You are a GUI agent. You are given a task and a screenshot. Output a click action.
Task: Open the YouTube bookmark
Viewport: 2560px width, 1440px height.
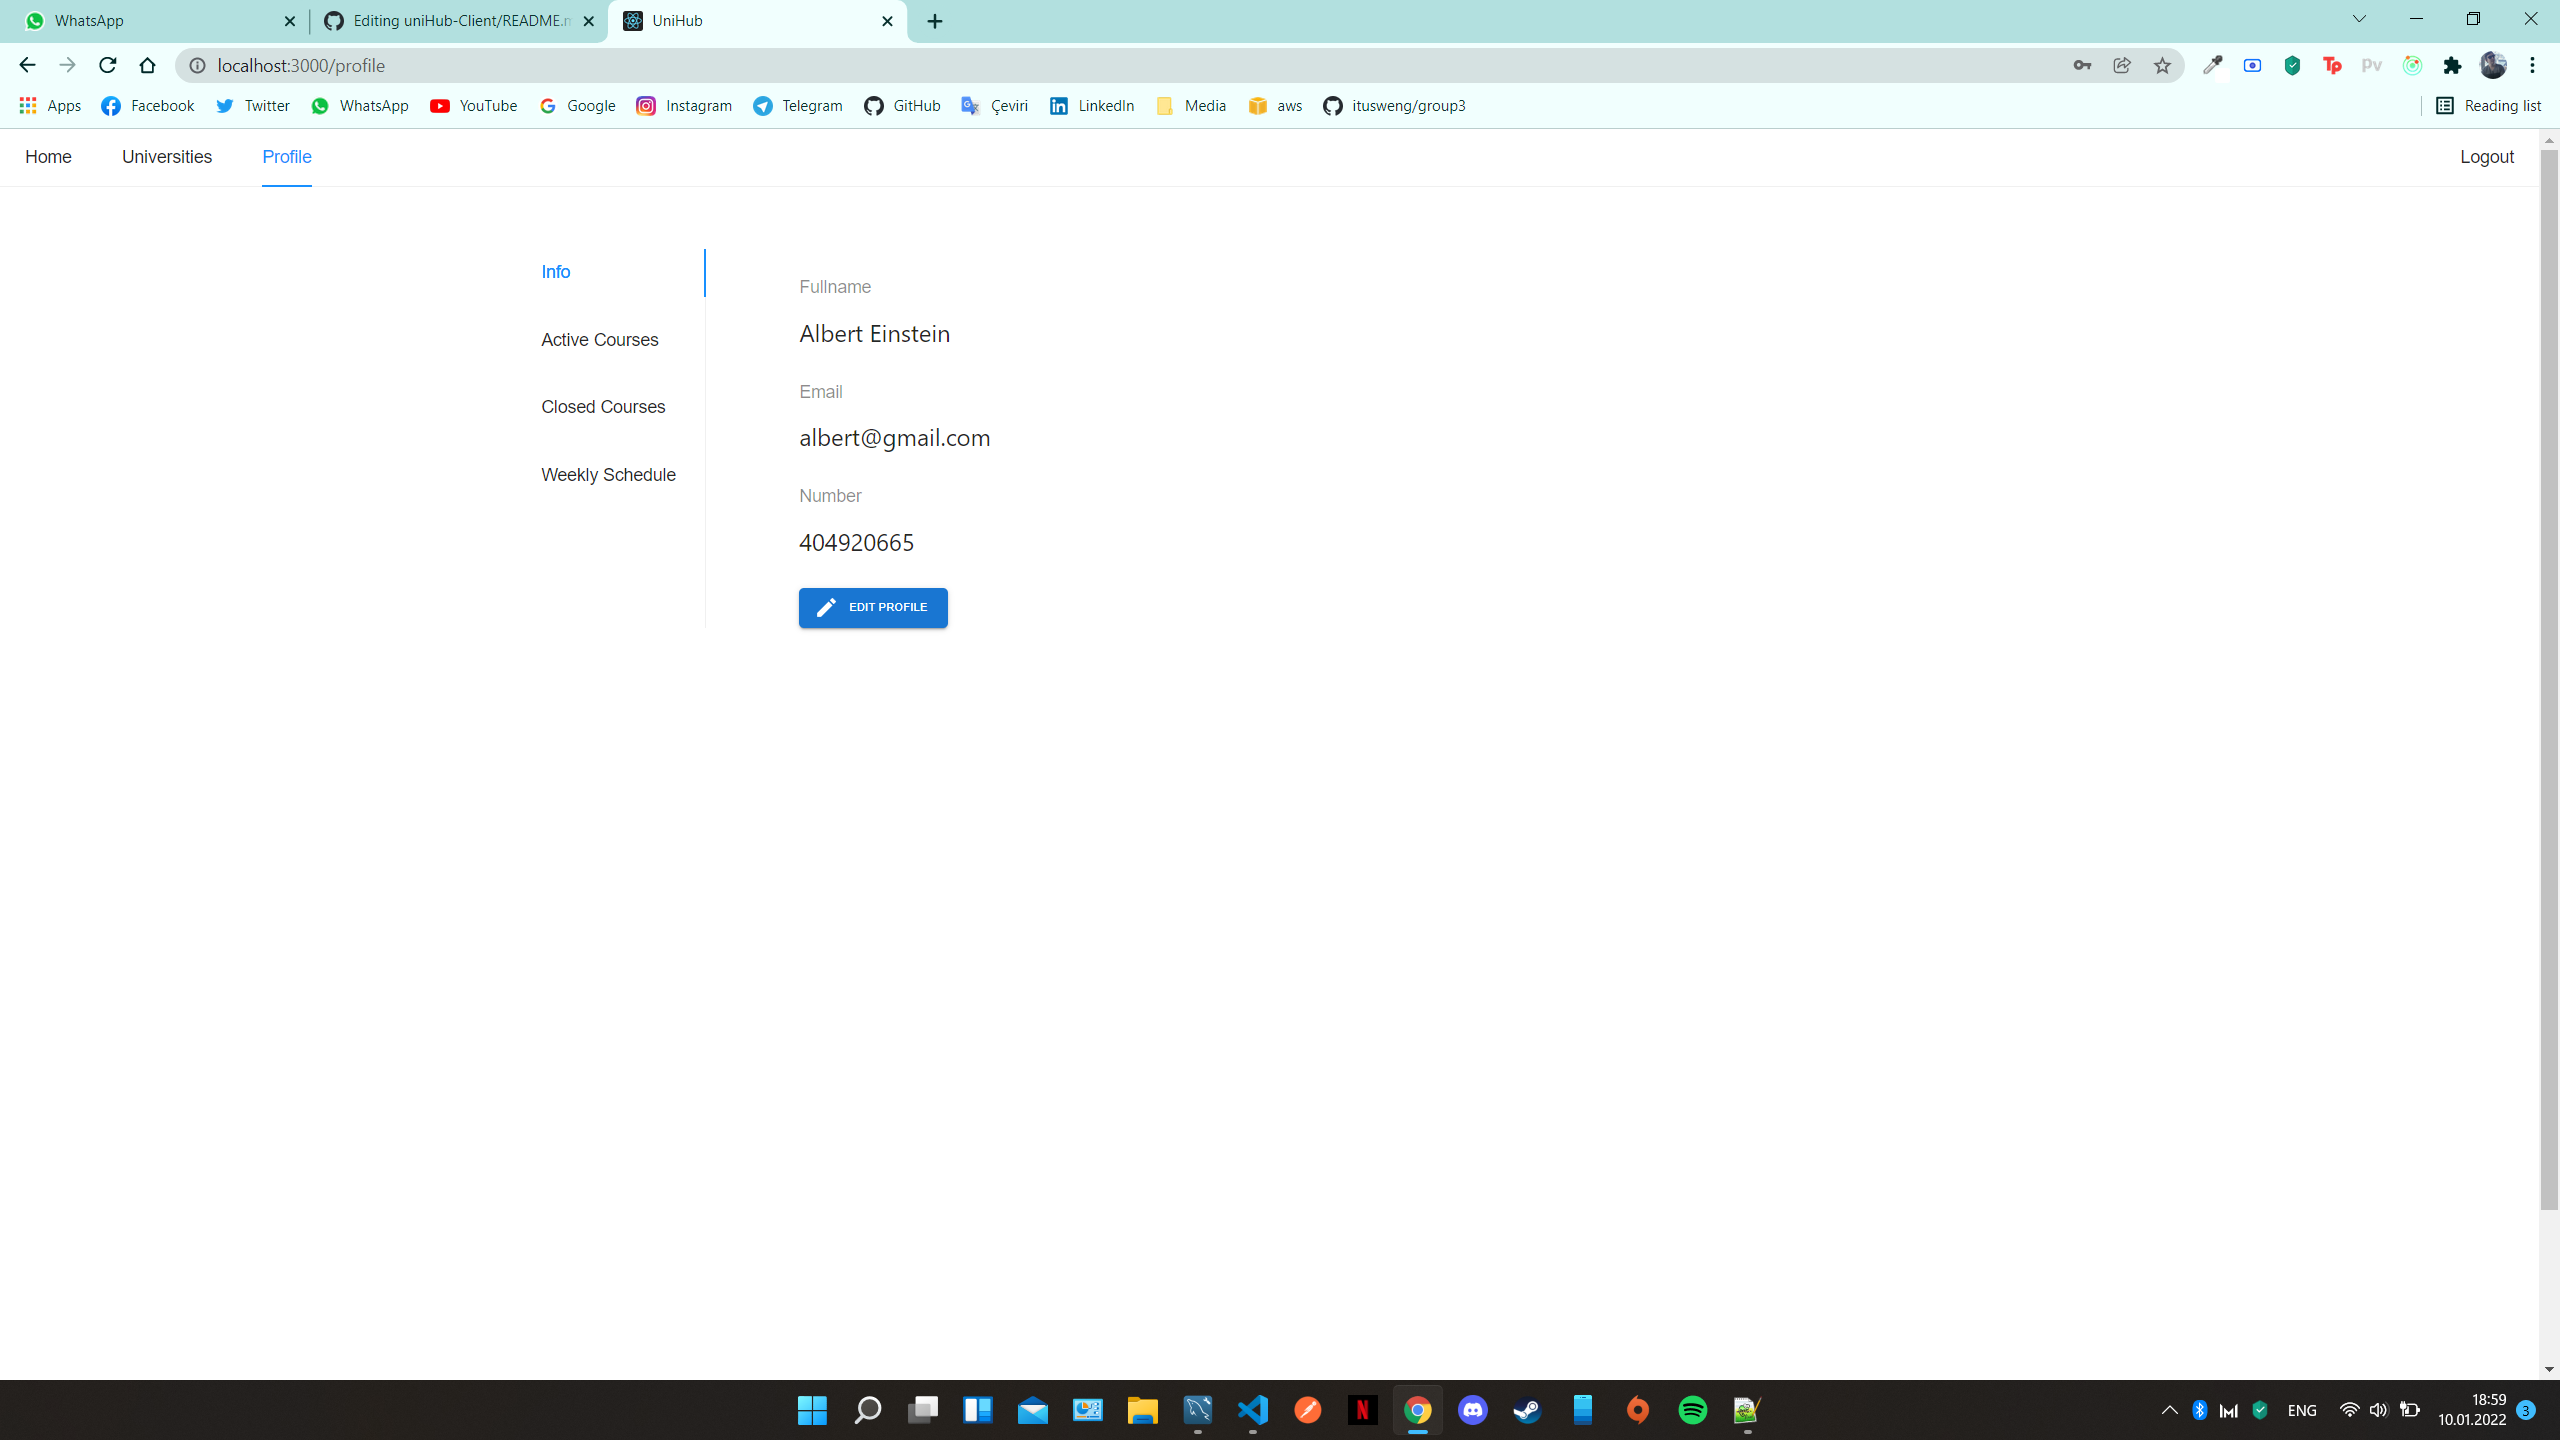pyautogui.click(x=474, y=105)
